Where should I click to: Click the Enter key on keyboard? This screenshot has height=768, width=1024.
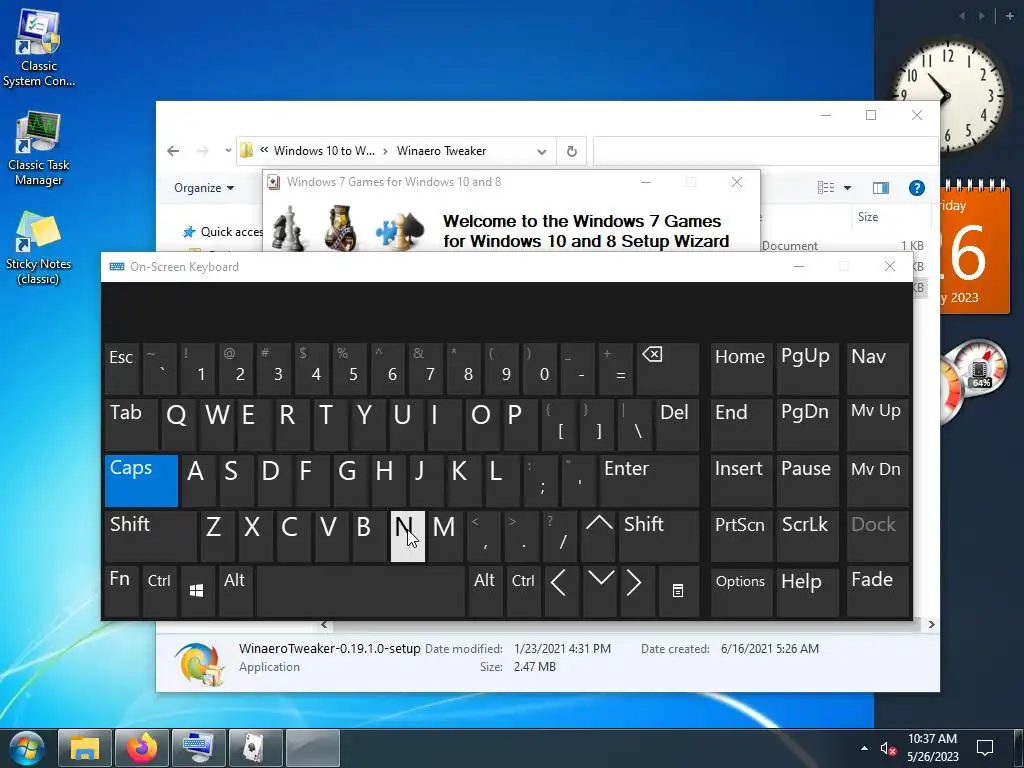pos(649,481)
